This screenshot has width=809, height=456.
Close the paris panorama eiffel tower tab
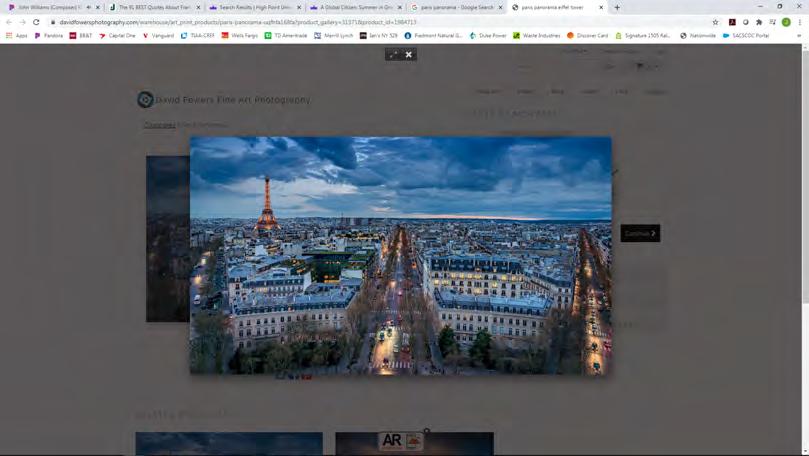[x=601, y=7]
